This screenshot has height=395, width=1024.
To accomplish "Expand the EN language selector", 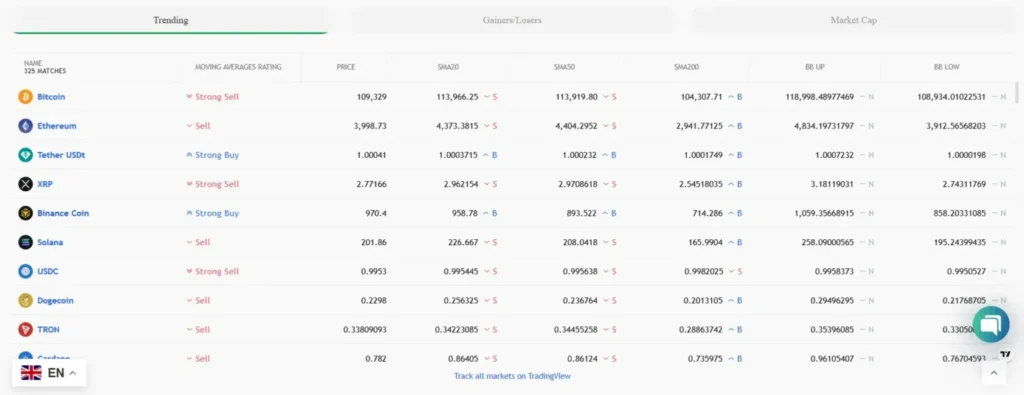I will click(49, 373).
